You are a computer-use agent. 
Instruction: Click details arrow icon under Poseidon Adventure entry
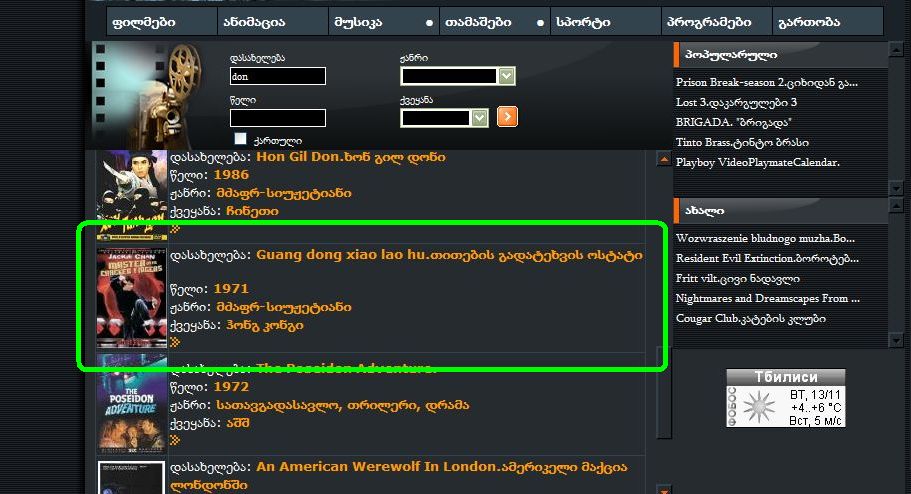pyautogui.click(x=175, y=441)
